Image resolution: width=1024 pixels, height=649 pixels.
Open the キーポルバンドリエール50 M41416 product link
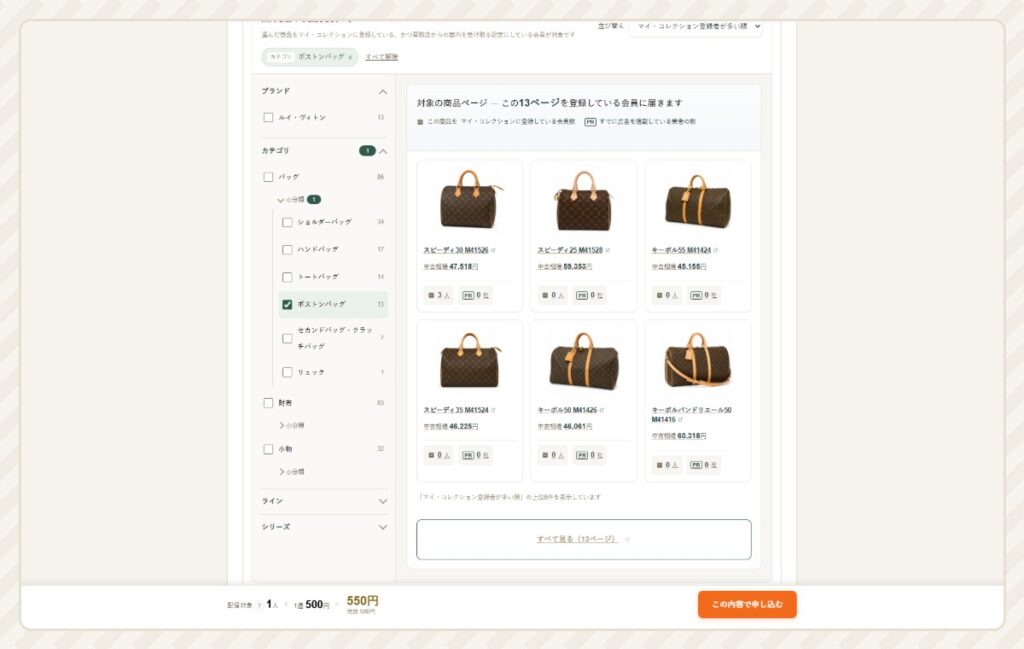coord(692,415)
